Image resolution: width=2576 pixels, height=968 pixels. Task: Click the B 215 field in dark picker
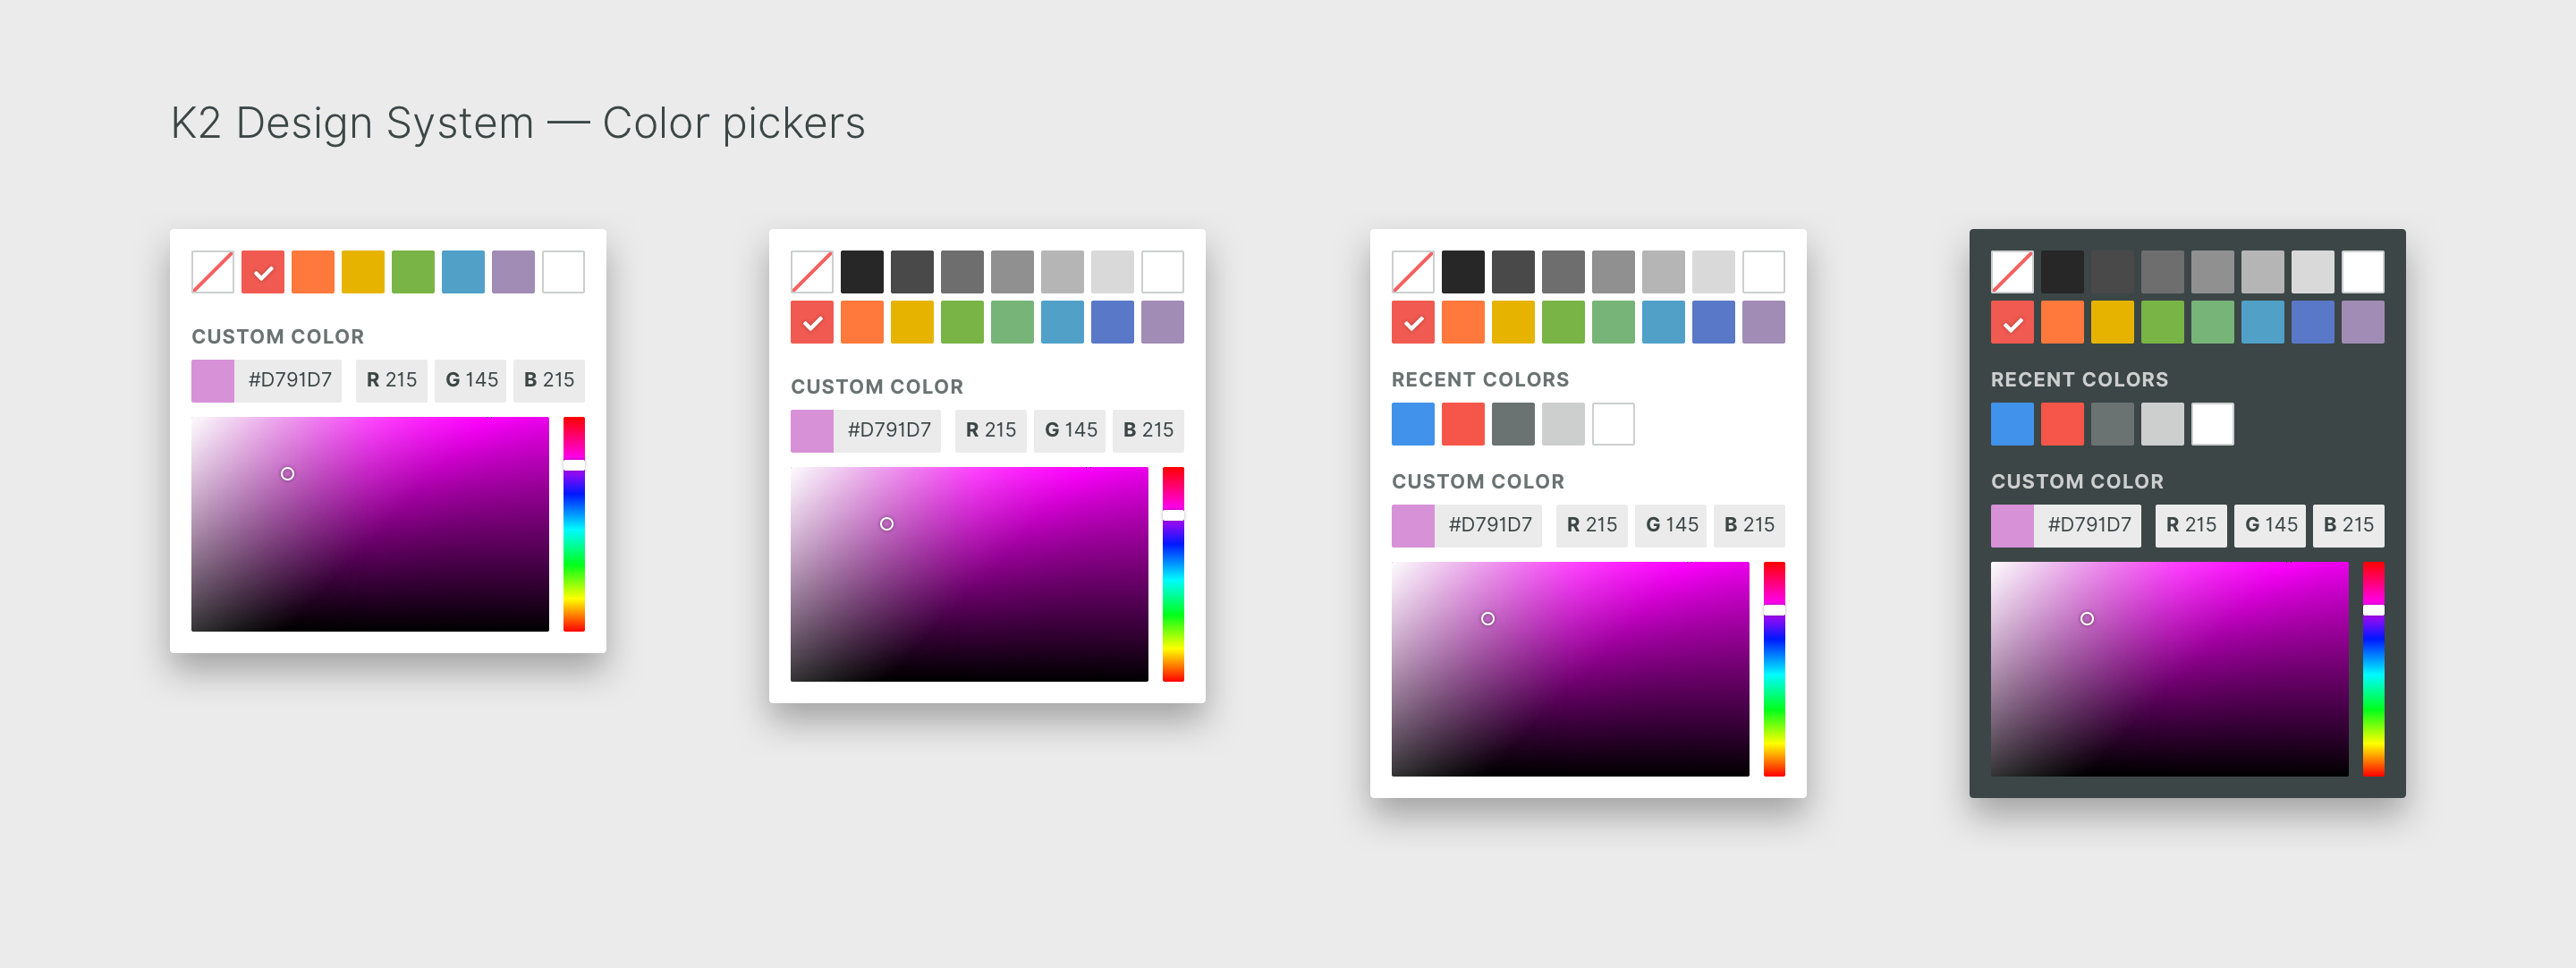(x=2349, y=525)
